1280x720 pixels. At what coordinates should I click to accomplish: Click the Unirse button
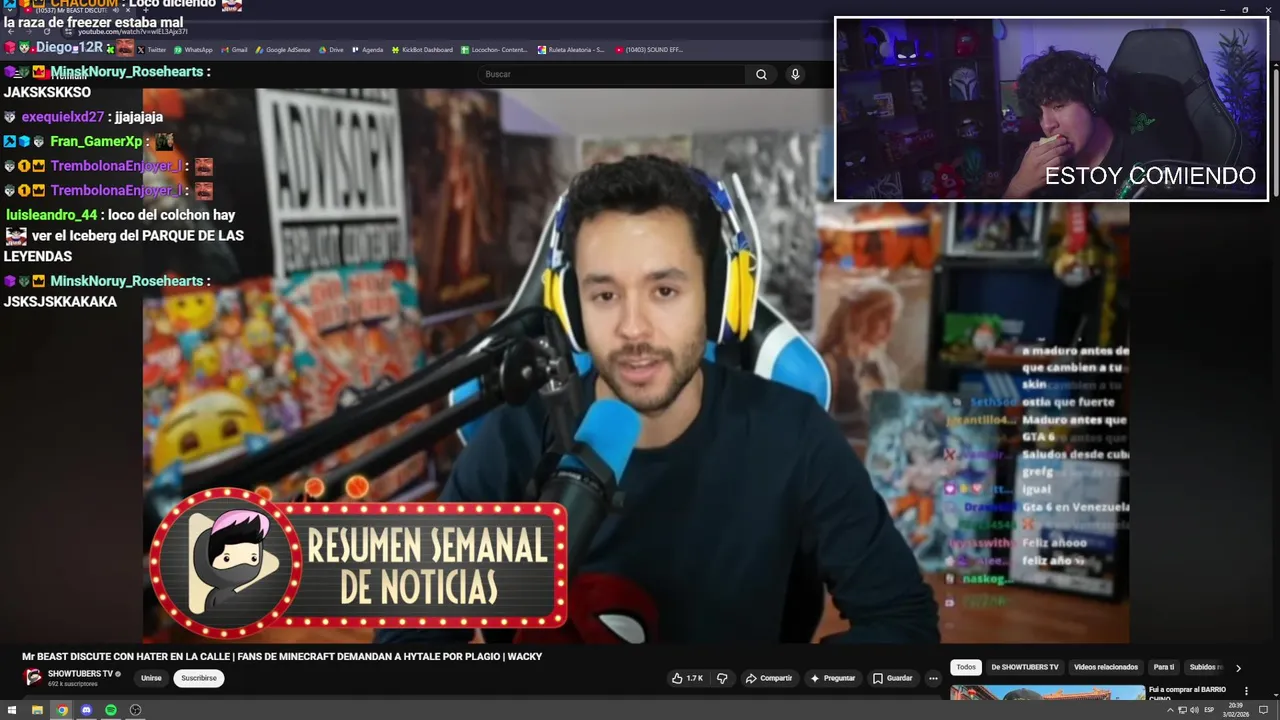tap(151, 678)
